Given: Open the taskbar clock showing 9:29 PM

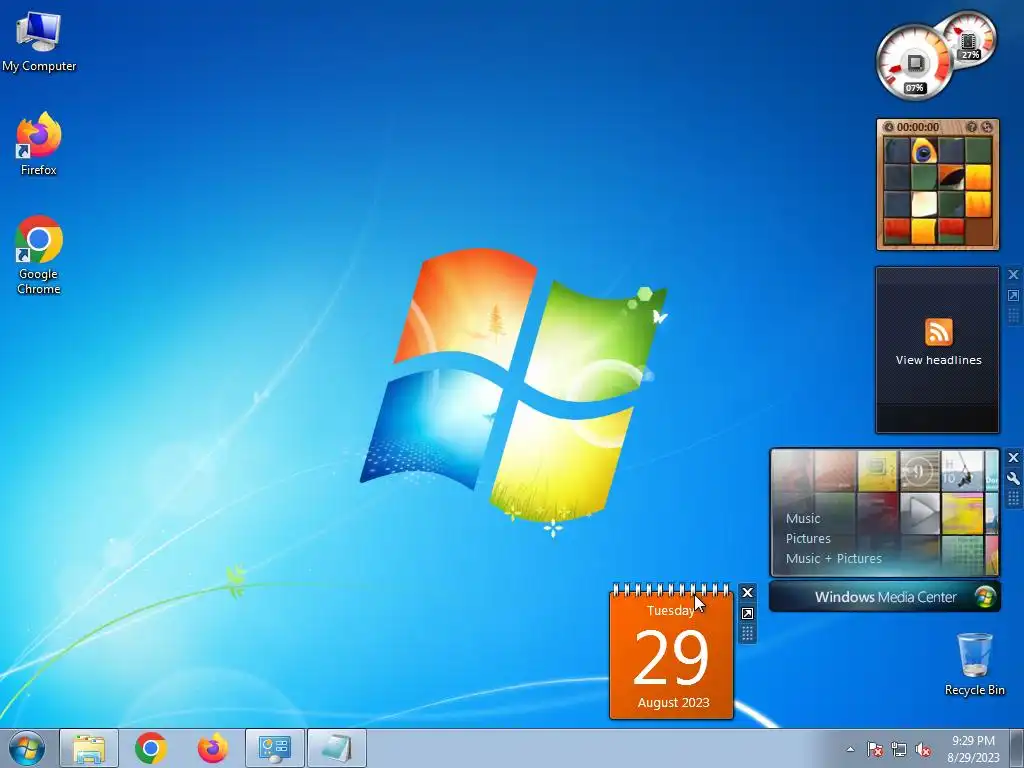Looking at the screenshot, I should click(973, 749).
